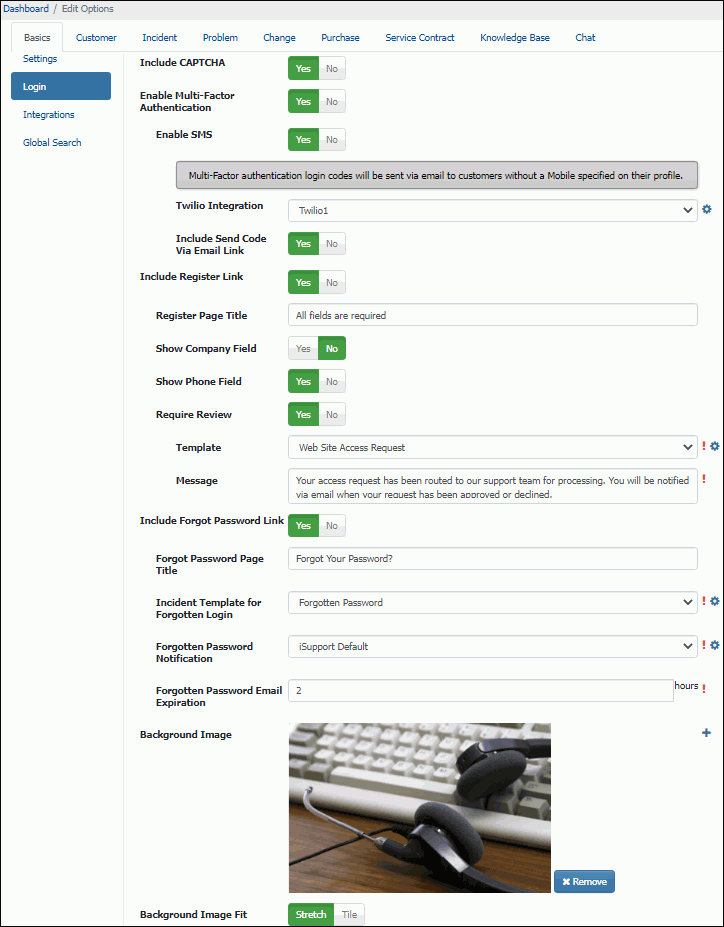724x927 pixels.
Task: Set Include Forgot Password Link to No
Action: [x=332, y=526]
